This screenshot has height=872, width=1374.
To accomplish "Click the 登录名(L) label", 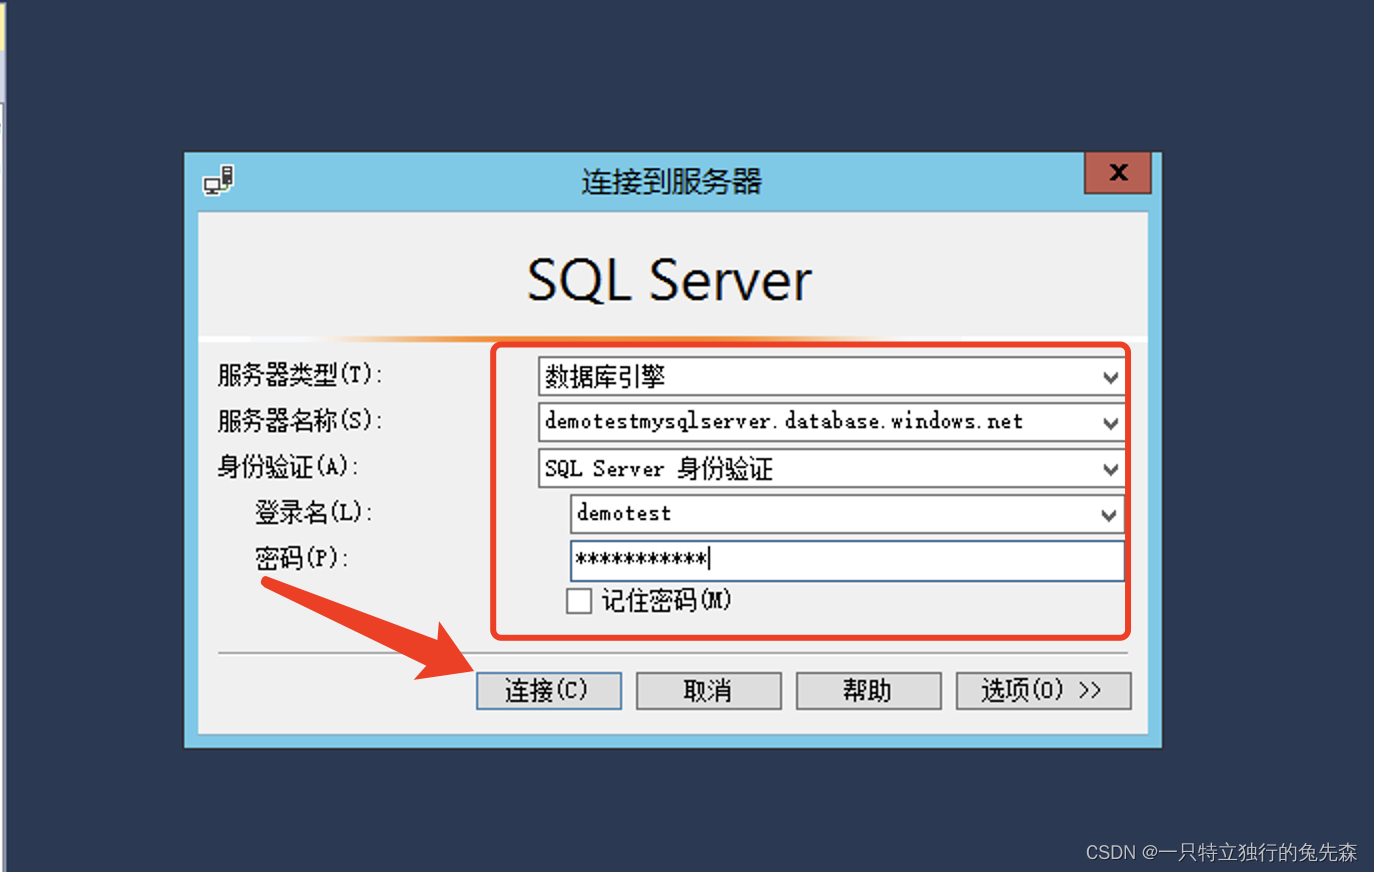I will pos(314,513).
